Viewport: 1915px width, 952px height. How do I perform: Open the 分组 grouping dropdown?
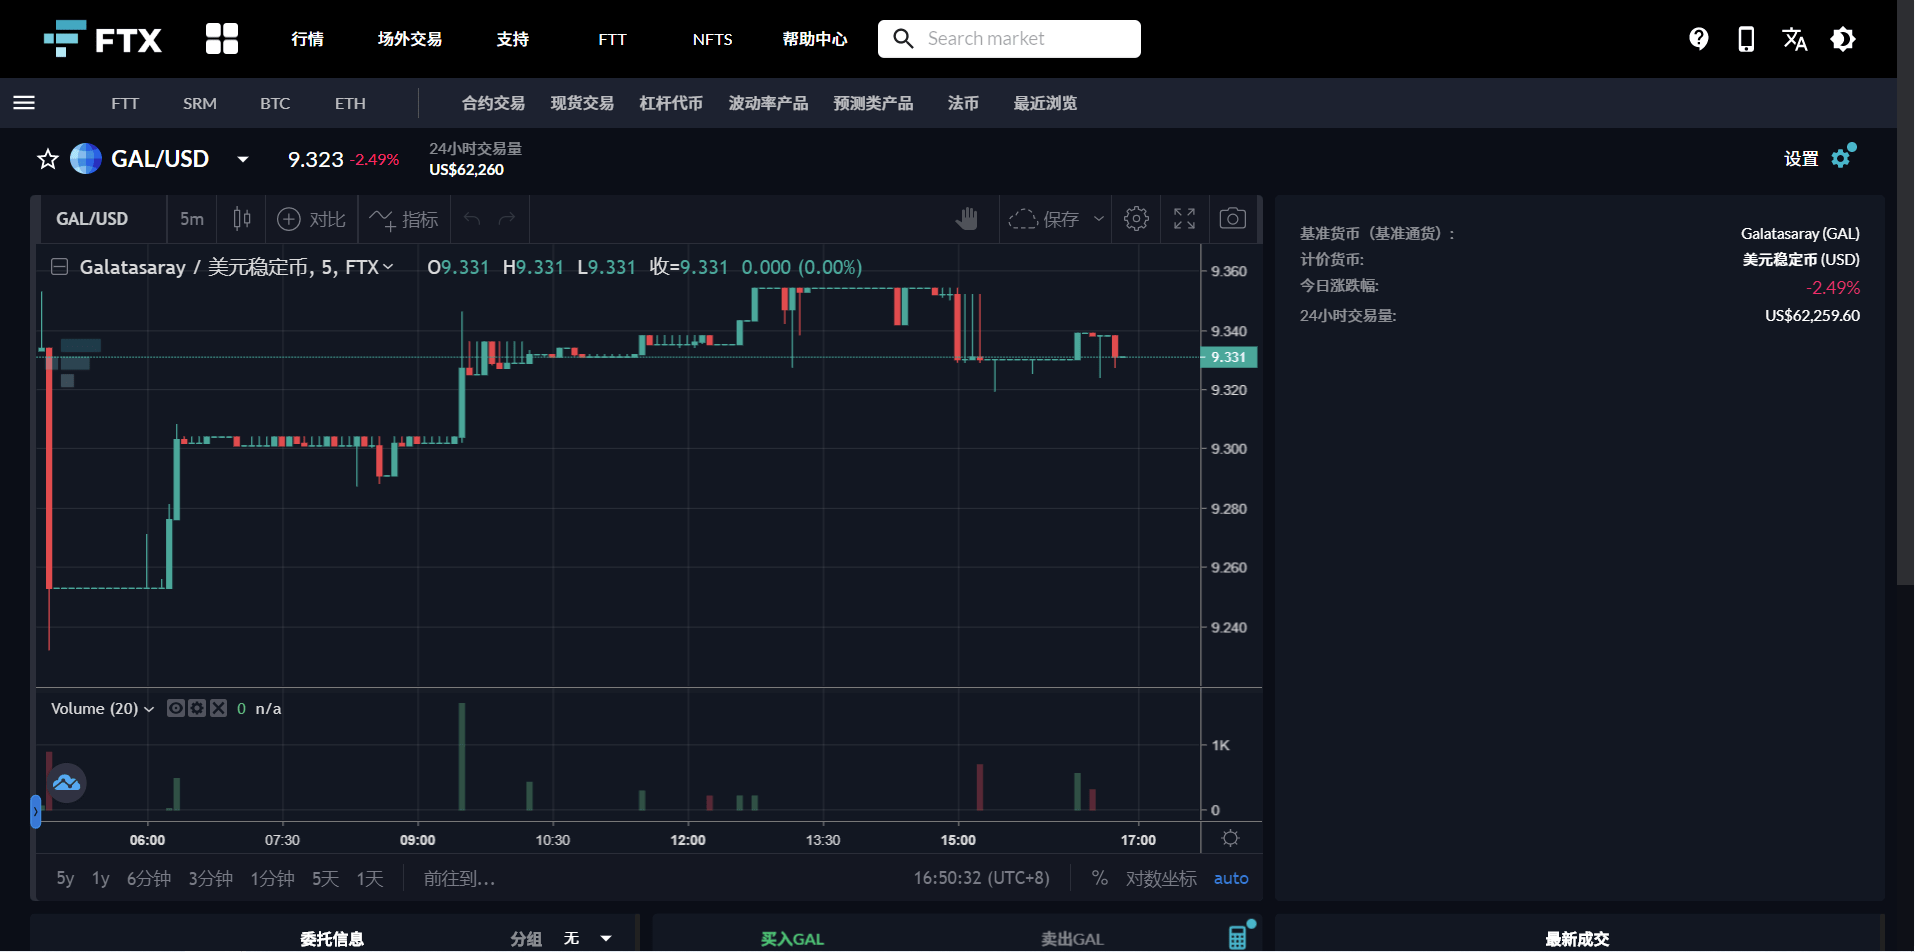(588, 938)
